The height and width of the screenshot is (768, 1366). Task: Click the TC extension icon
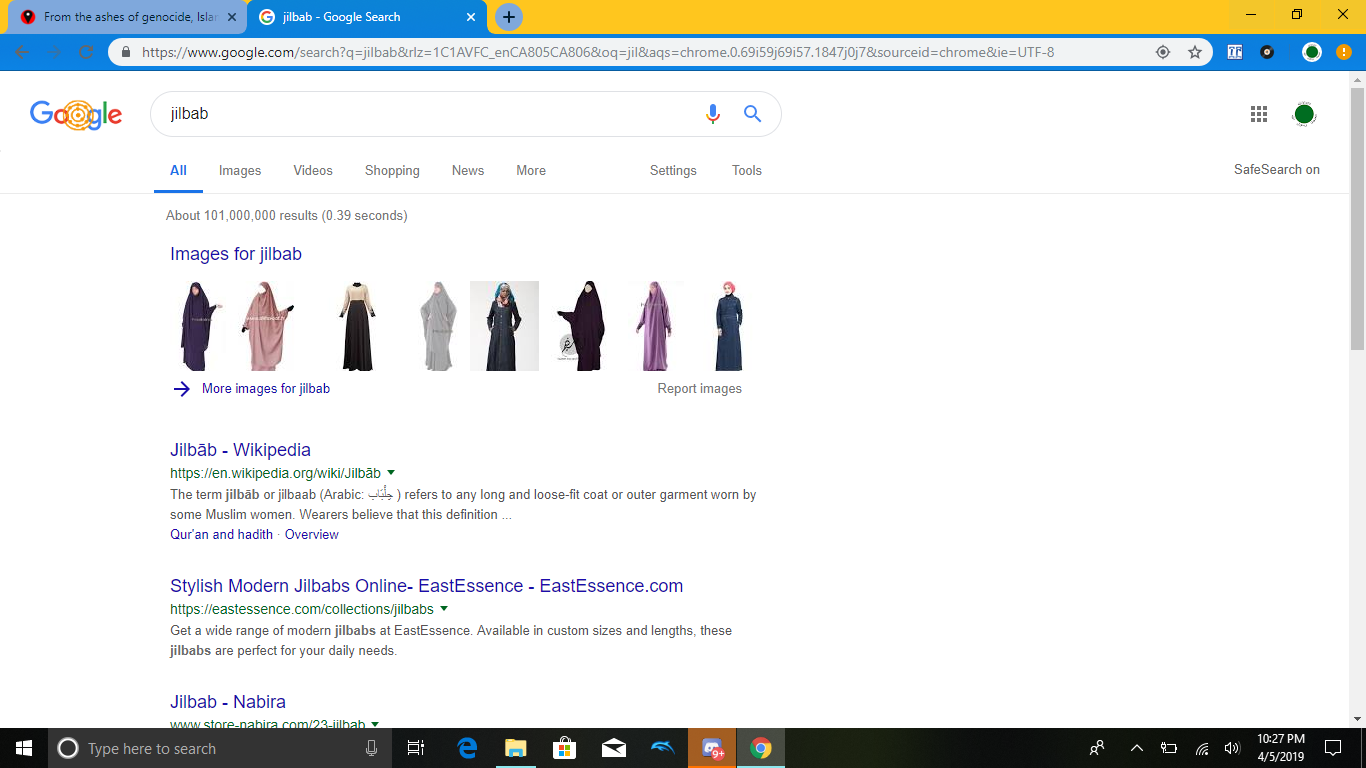tap(1235, 52)
